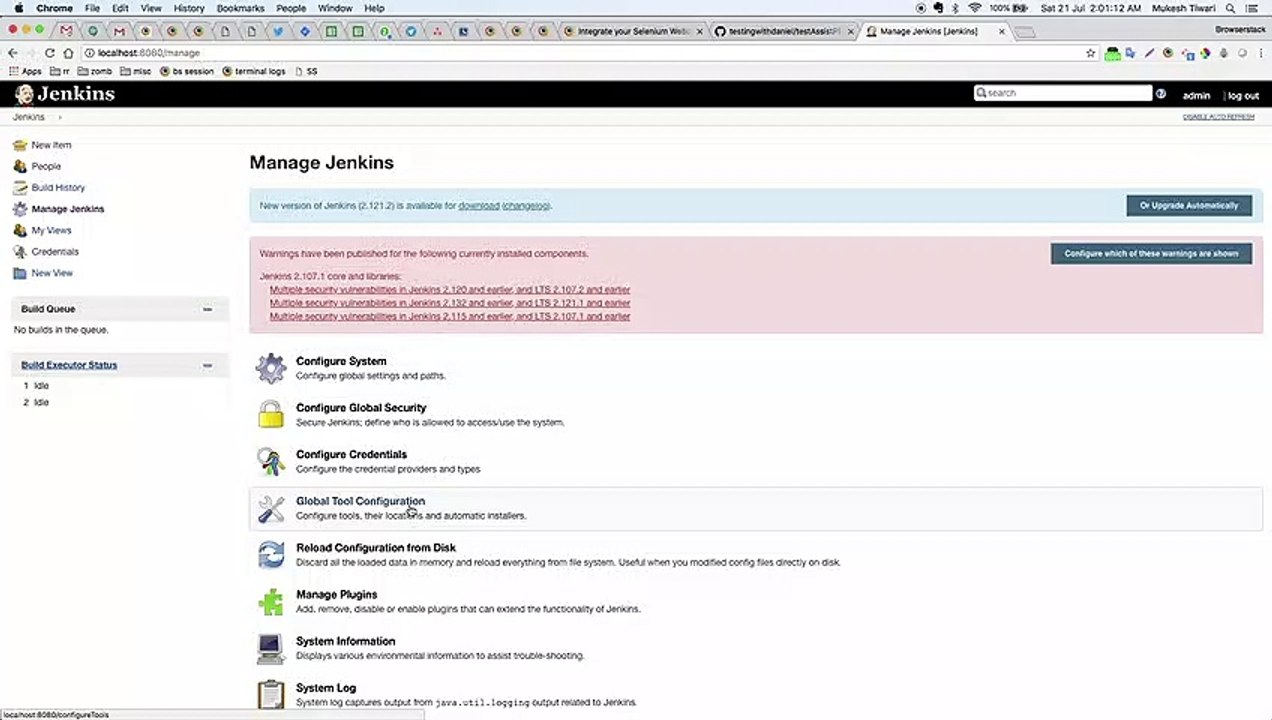
Task: Click the Jenkins breadcrumb link
Action: 28,117
